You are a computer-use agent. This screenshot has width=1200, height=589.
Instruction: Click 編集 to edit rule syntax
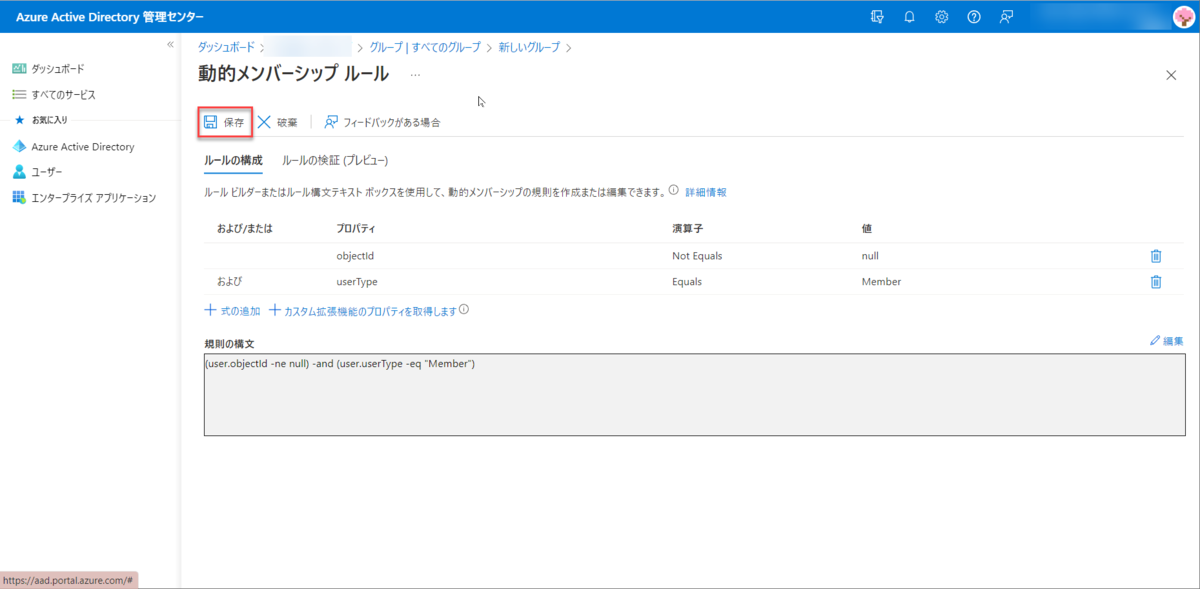(x=1167, y=341)
